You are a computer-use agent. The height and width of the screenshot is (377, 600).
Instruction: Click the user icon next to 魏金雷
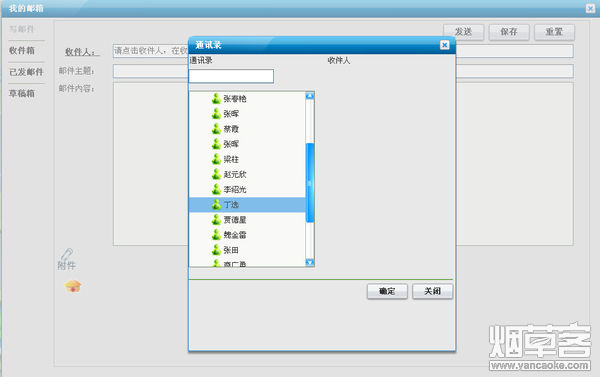pos(216,235)
